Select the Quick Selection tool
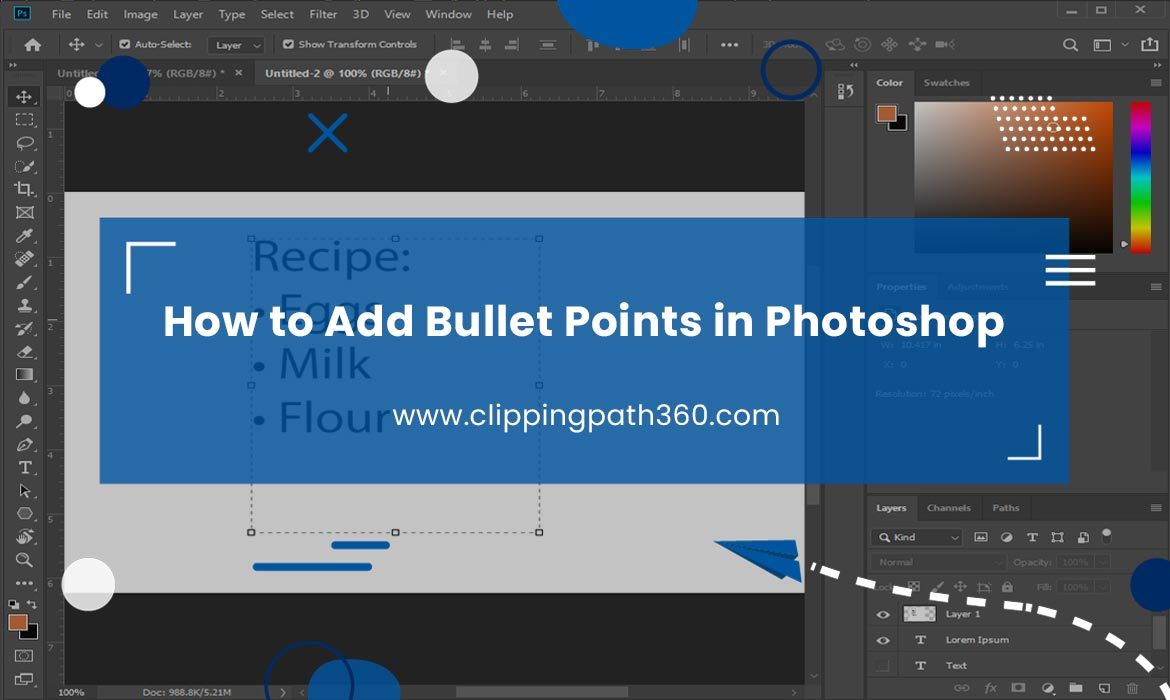The width and height of the screenshot is (1170, 700). [x=24, y=166]
